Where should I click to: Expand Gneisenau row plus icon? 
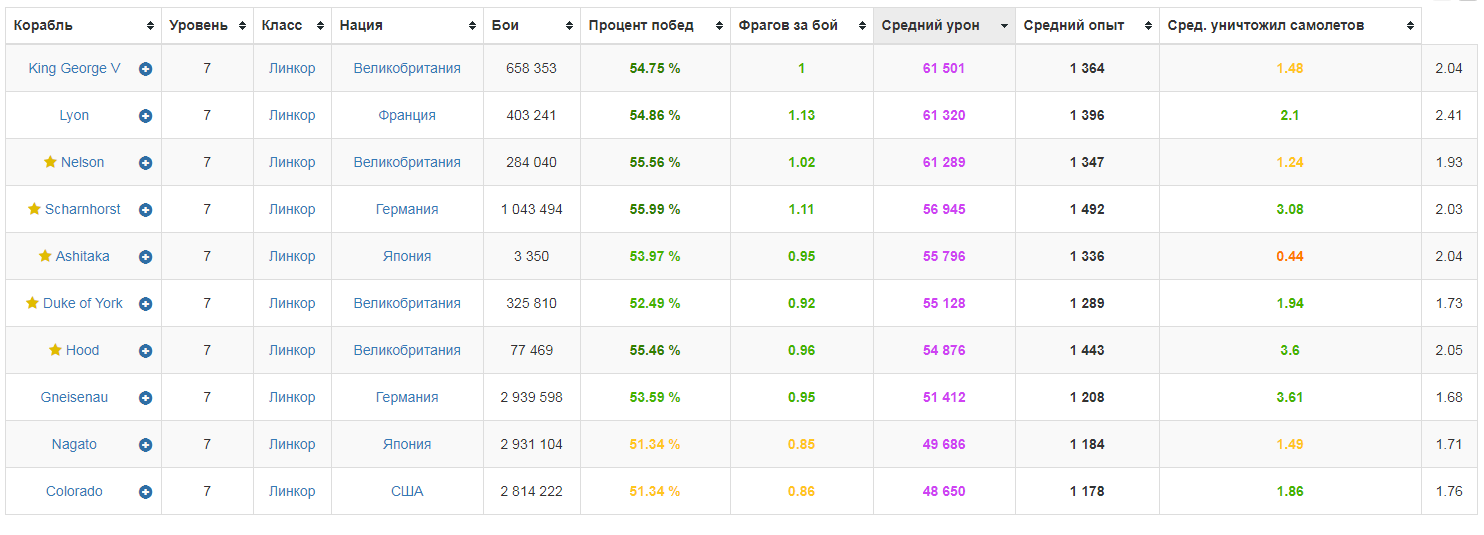tap(146, 398)
